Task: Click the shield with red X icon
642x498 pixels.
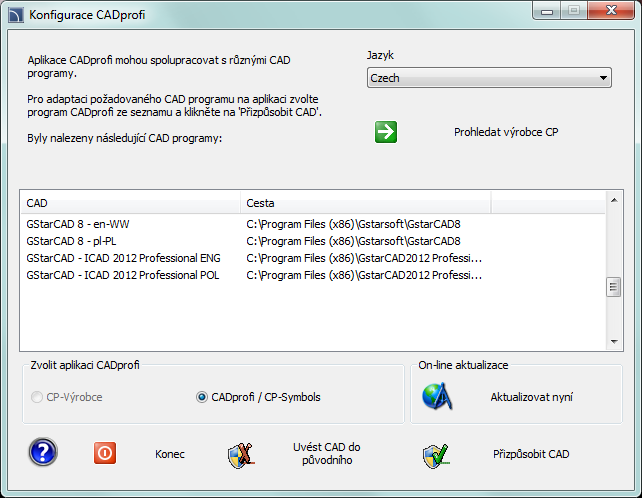Action: tap(241, 455)
